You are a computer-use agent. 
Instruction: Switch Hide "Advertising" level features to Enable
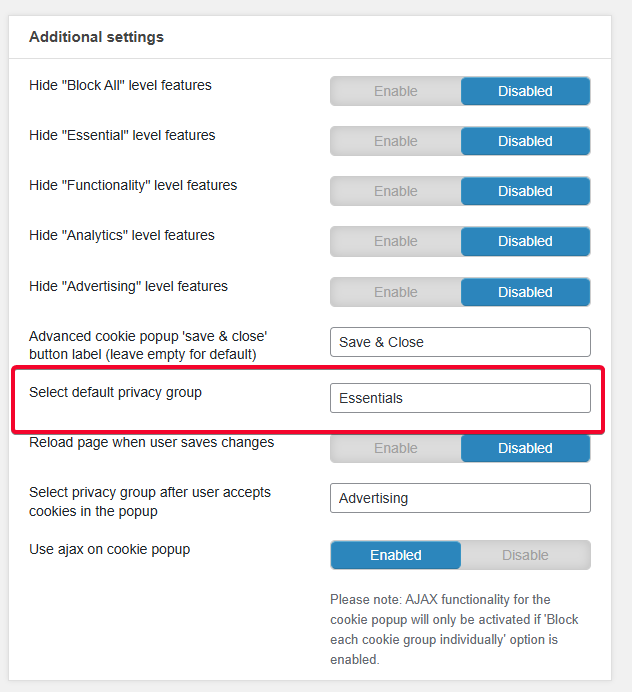pos(396,292)
